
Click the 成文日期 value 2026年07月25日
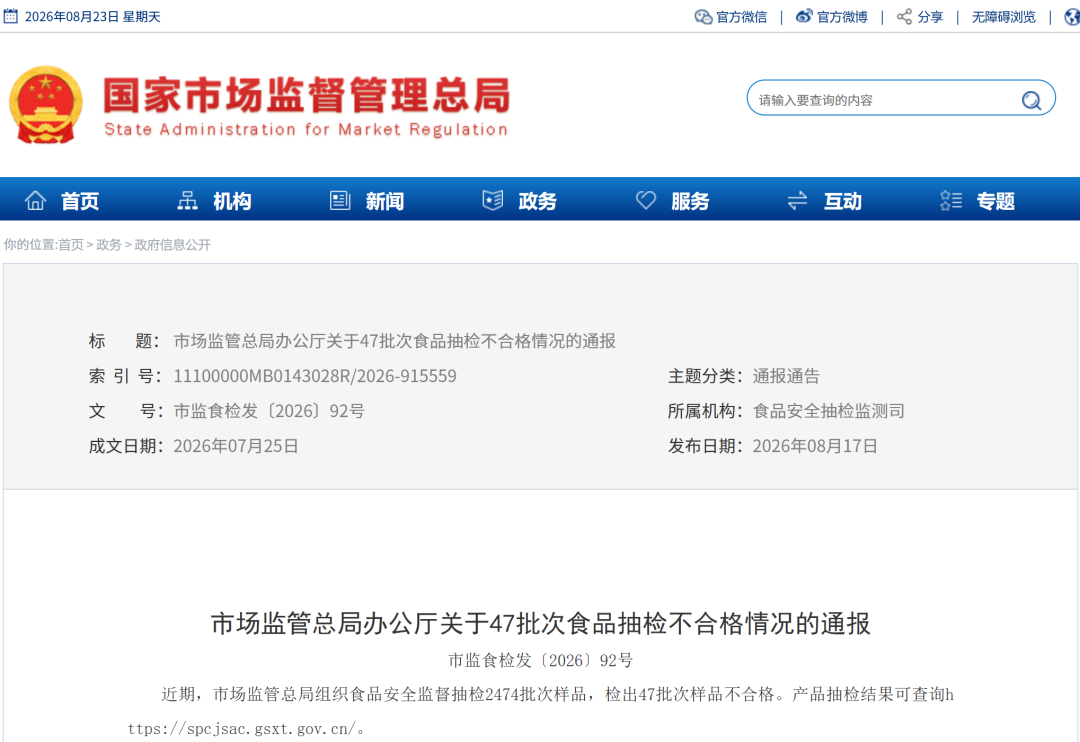click(236, 446)
